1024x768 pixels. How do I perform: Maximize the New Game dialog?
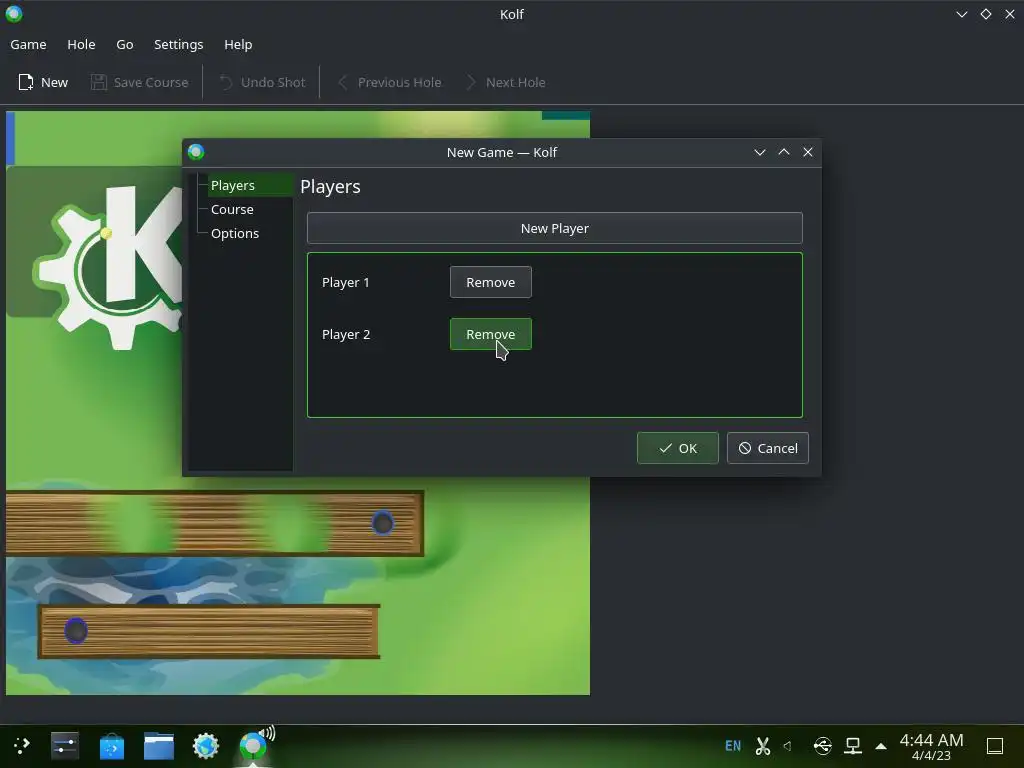pos(784,152)
